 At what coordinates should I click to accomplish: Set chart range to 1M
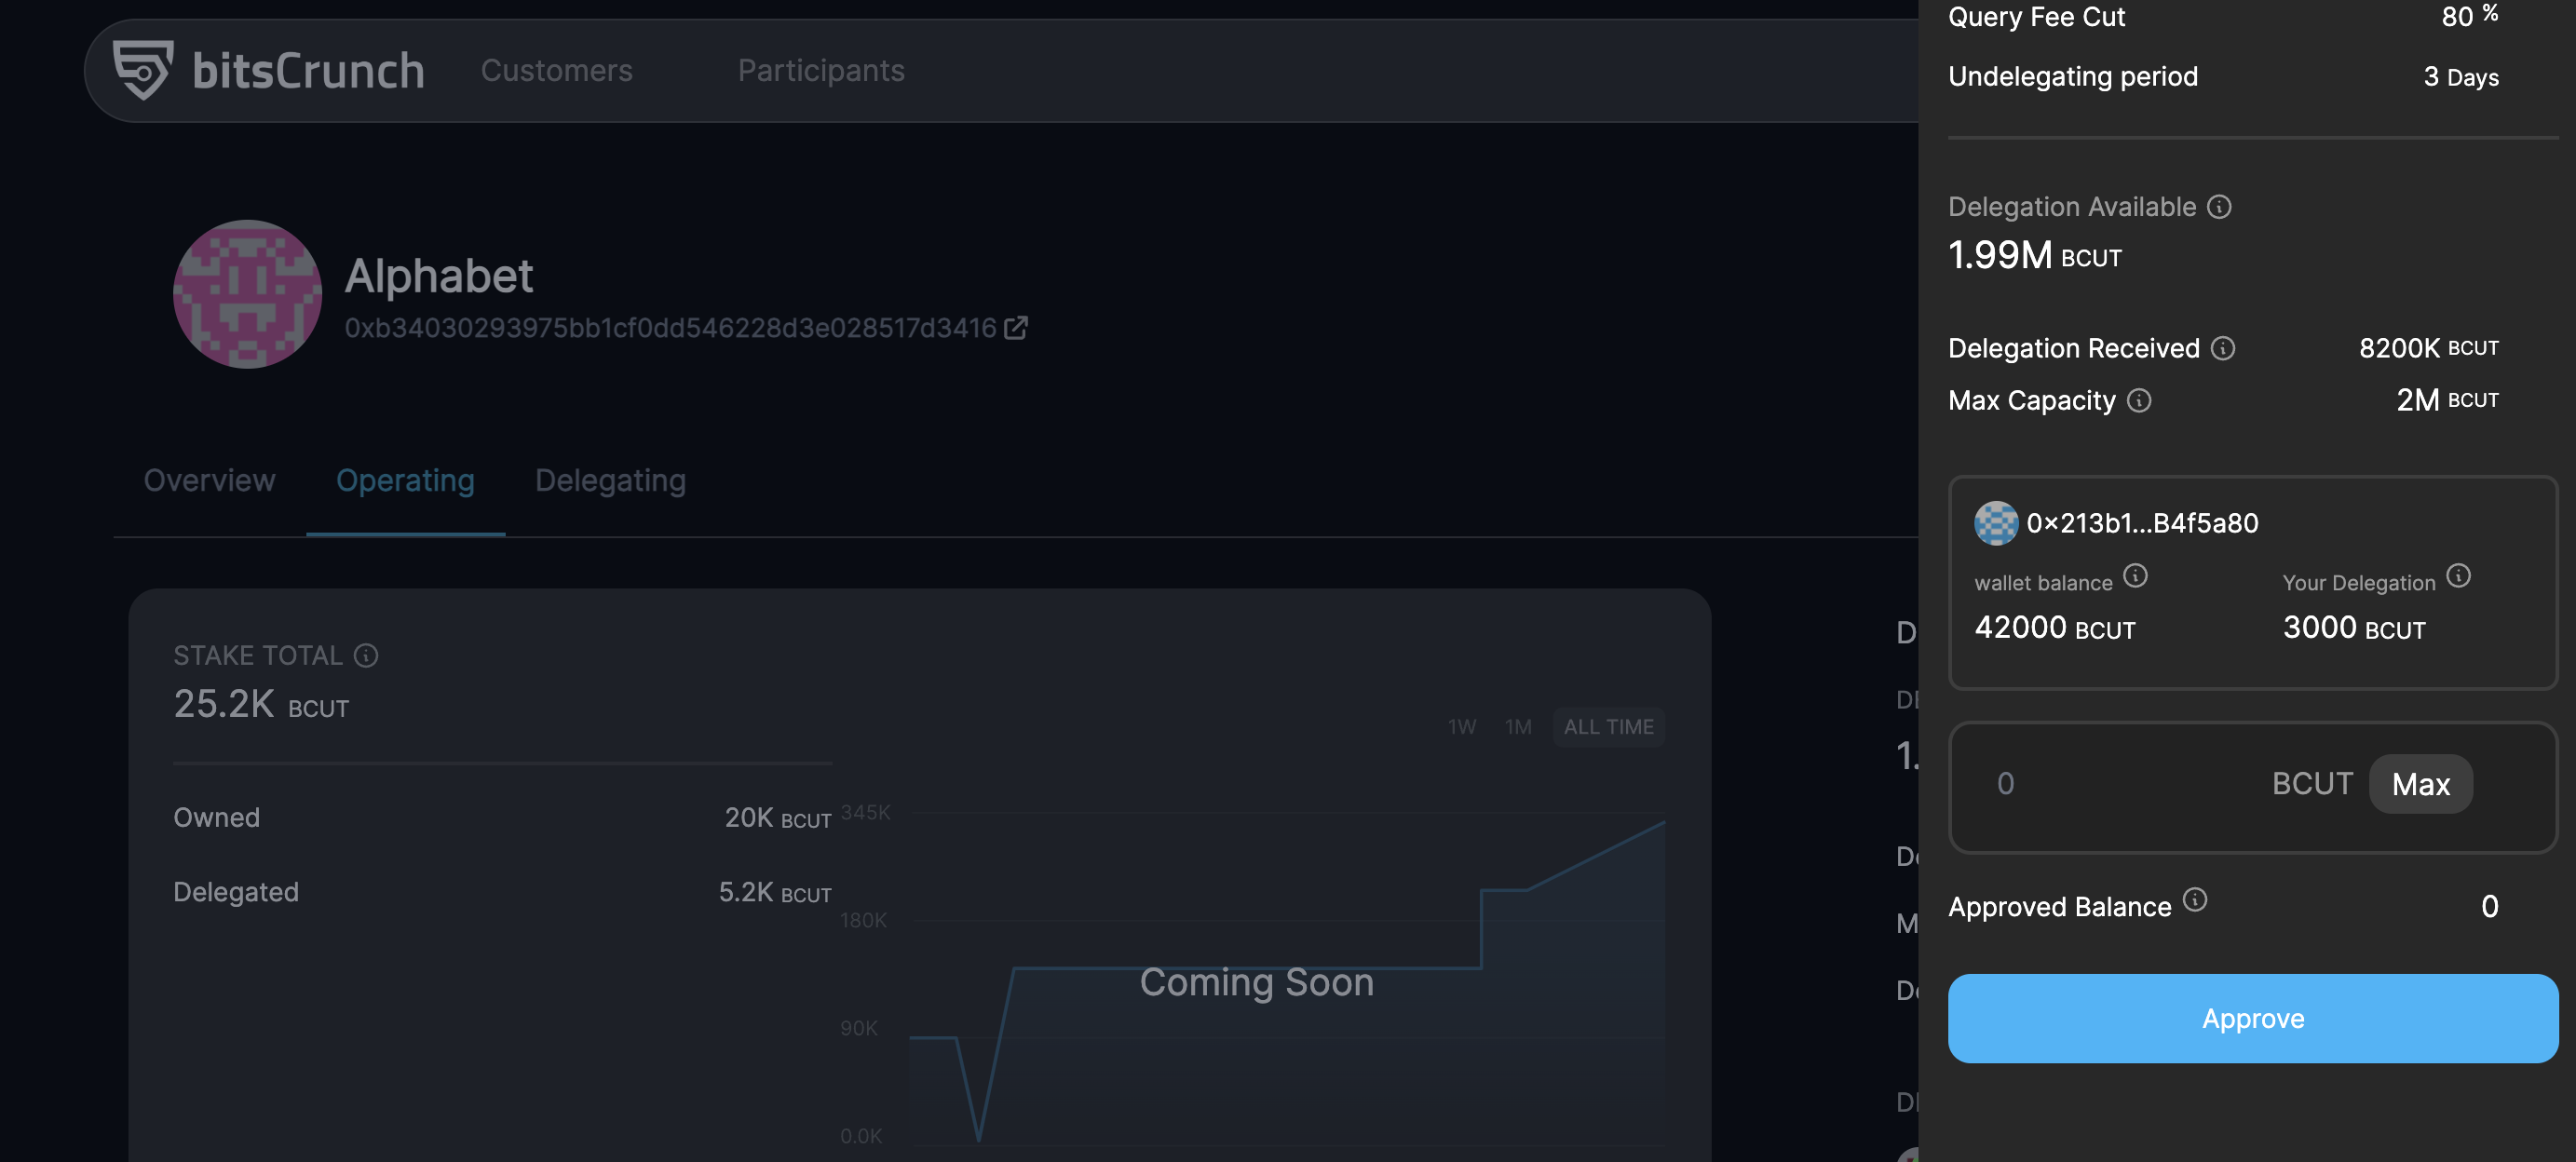(x=1518, y=727)
